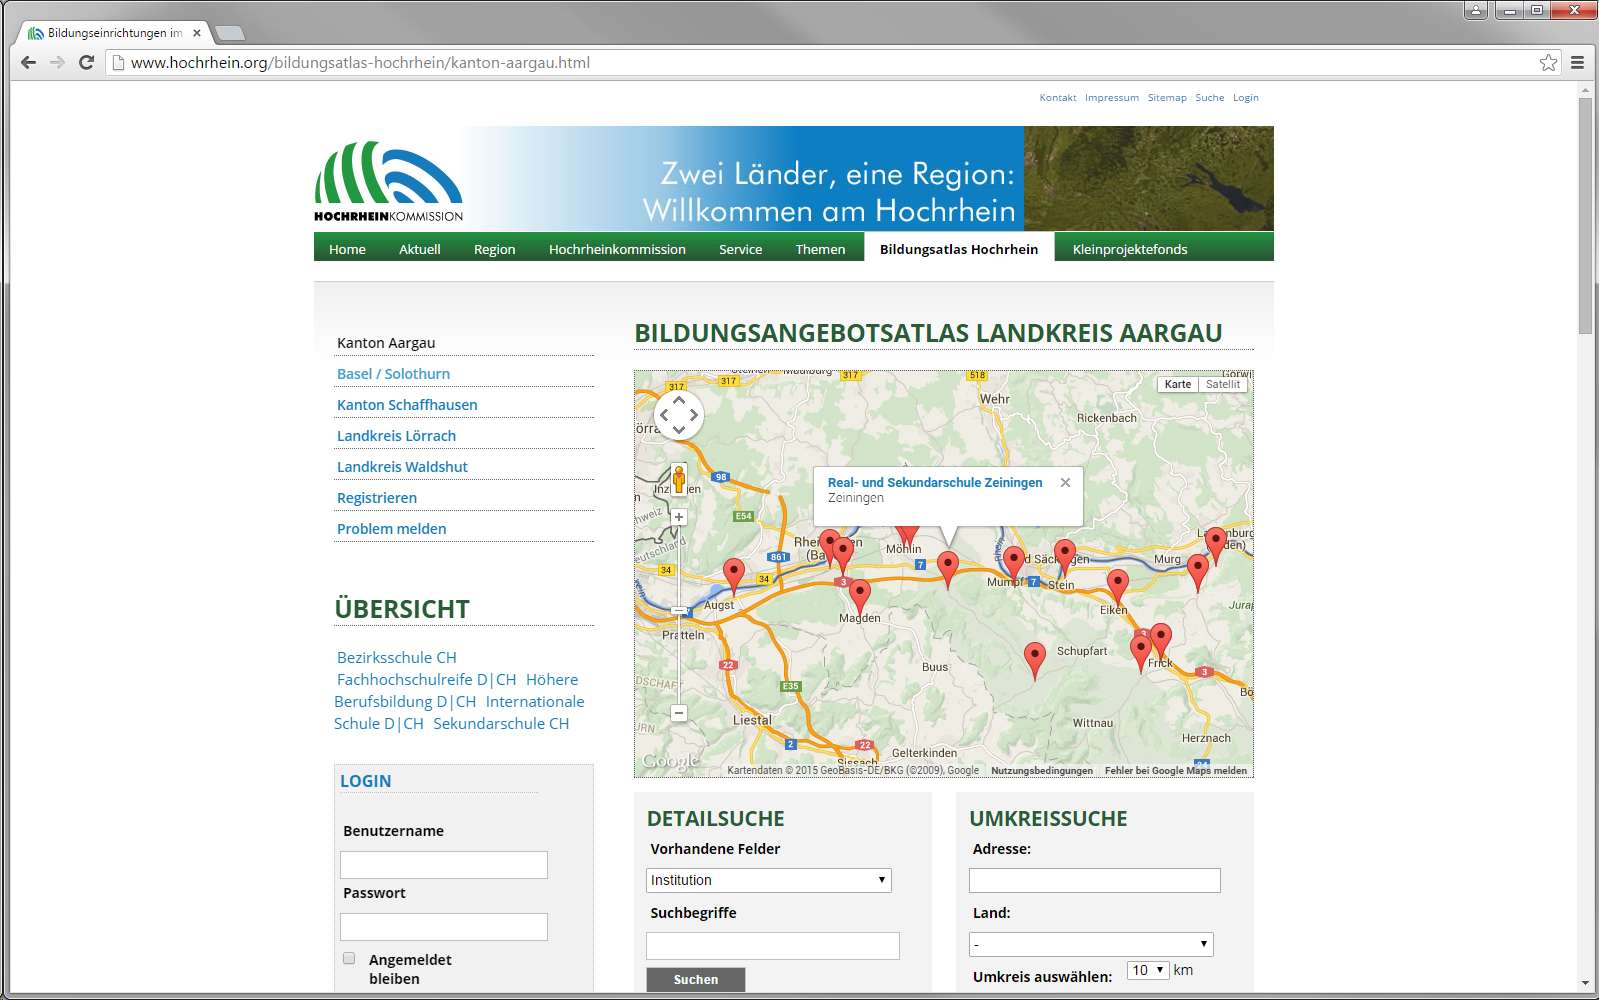Expand the Land dropdown in Umkreissuche
The height and width of the screenshot is (1000, 1599).
point(1091,944)
